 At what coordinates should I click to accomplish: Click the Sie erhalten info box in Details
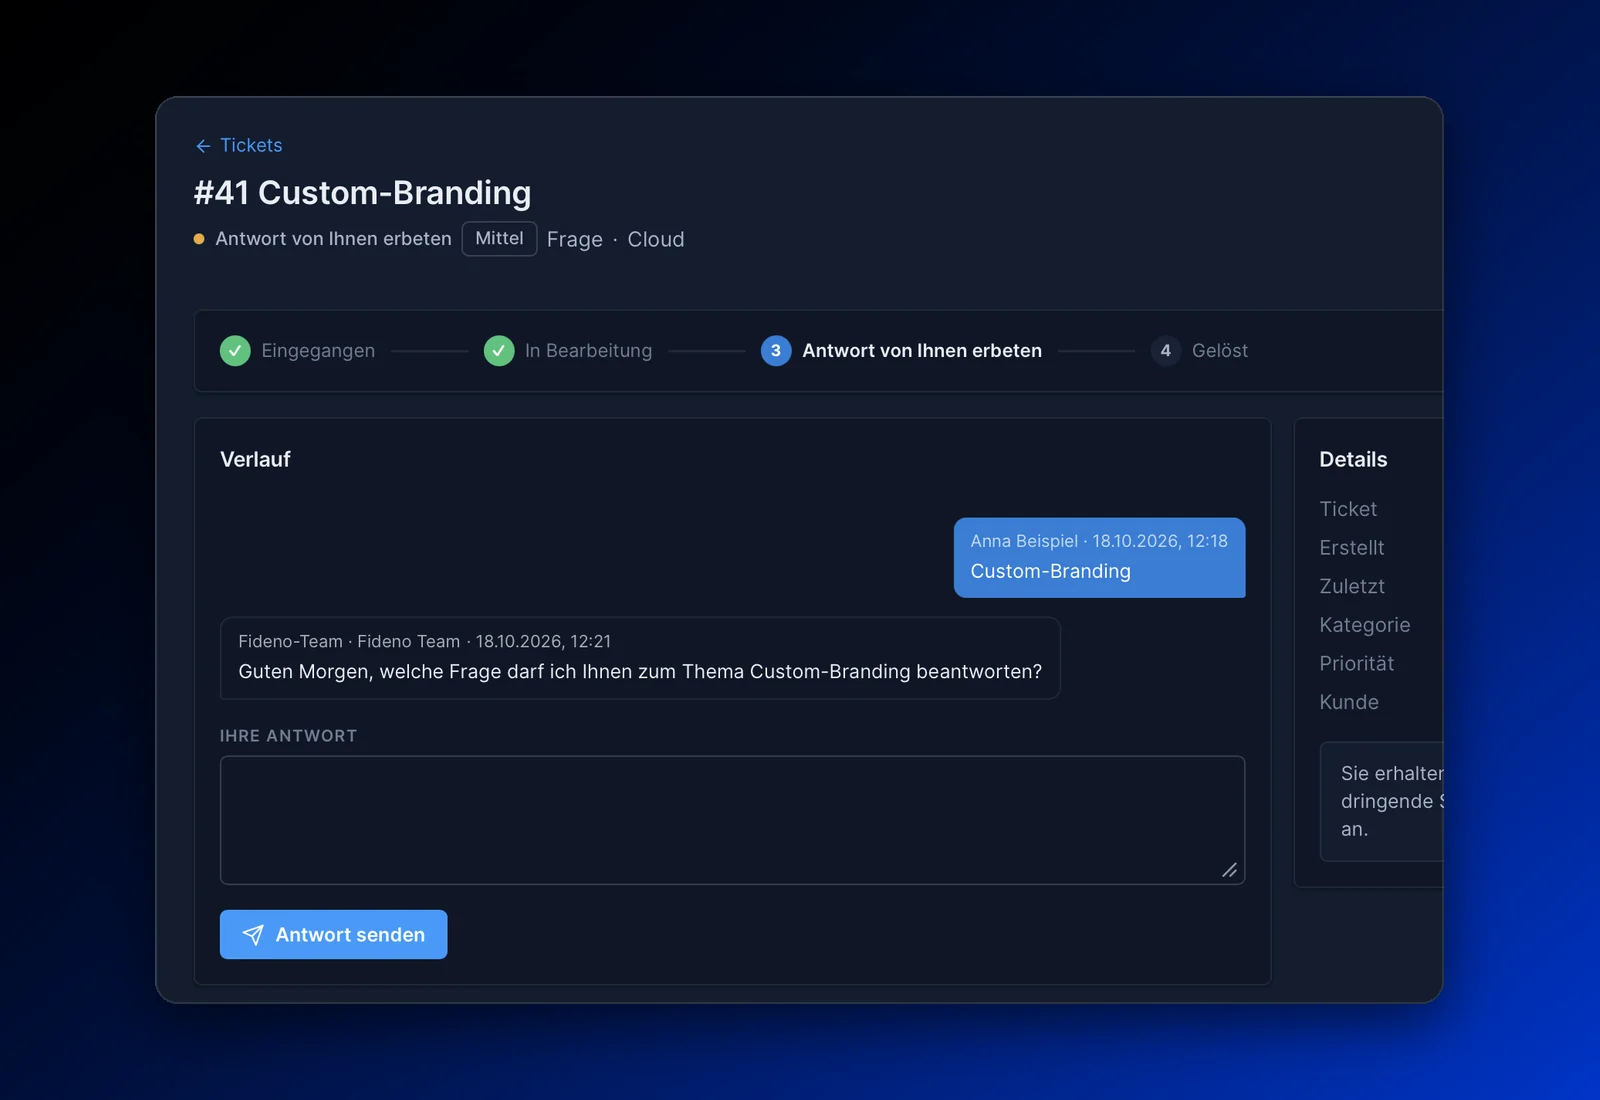pos(1381,801)
